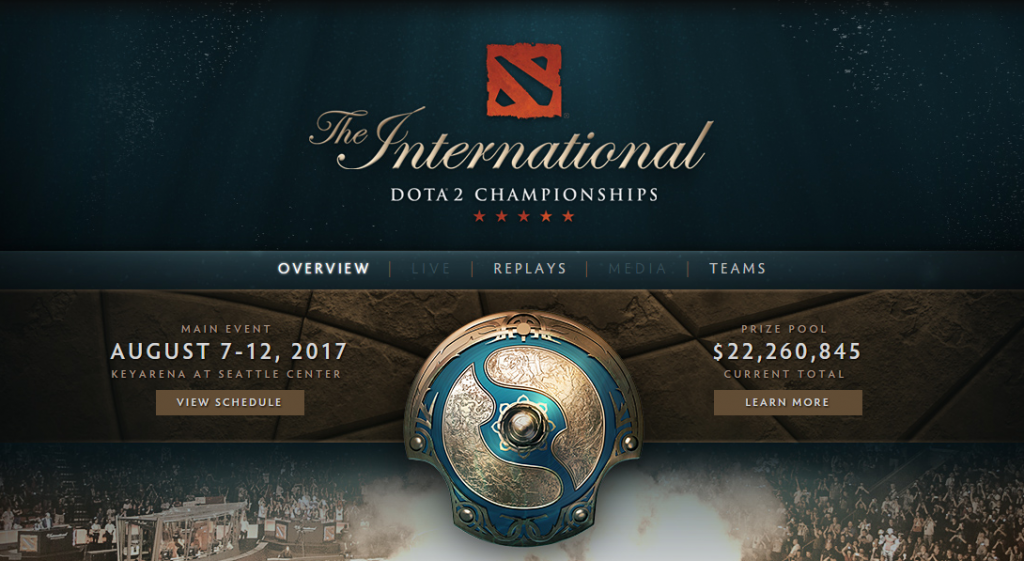Open the Overview tab
Image resolution: width=1024 pixels, height=561 pixels.
(x=324, y=268)
